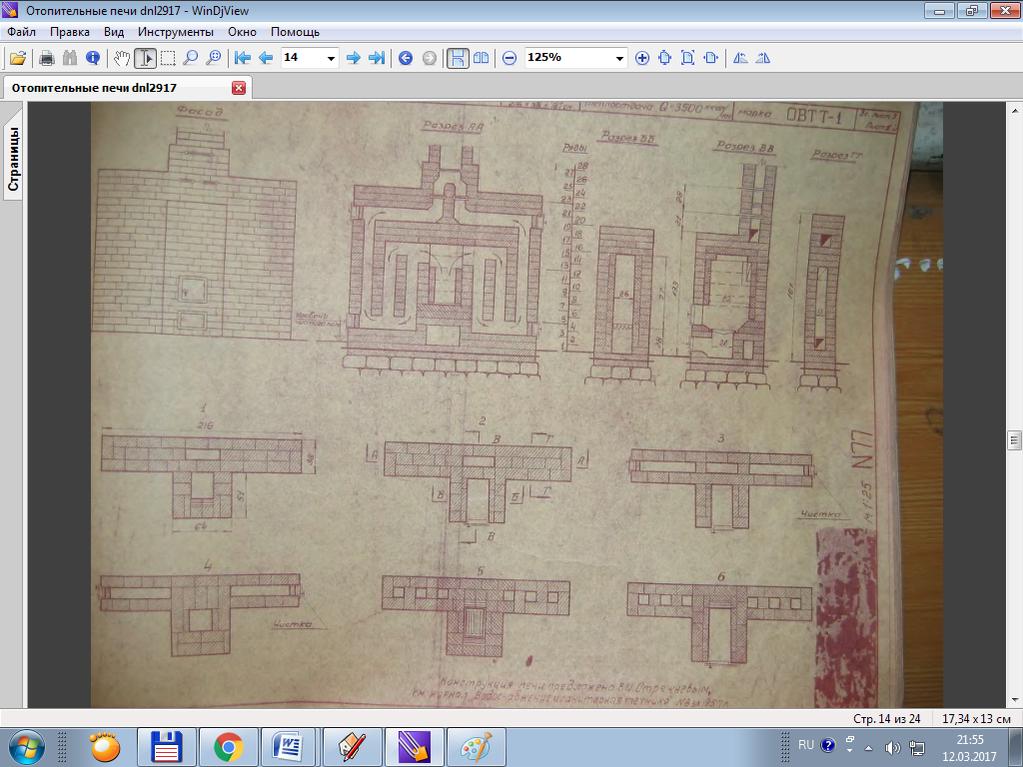Choose the rectangle Select Region tool
1023x767 pixels.
168,58
